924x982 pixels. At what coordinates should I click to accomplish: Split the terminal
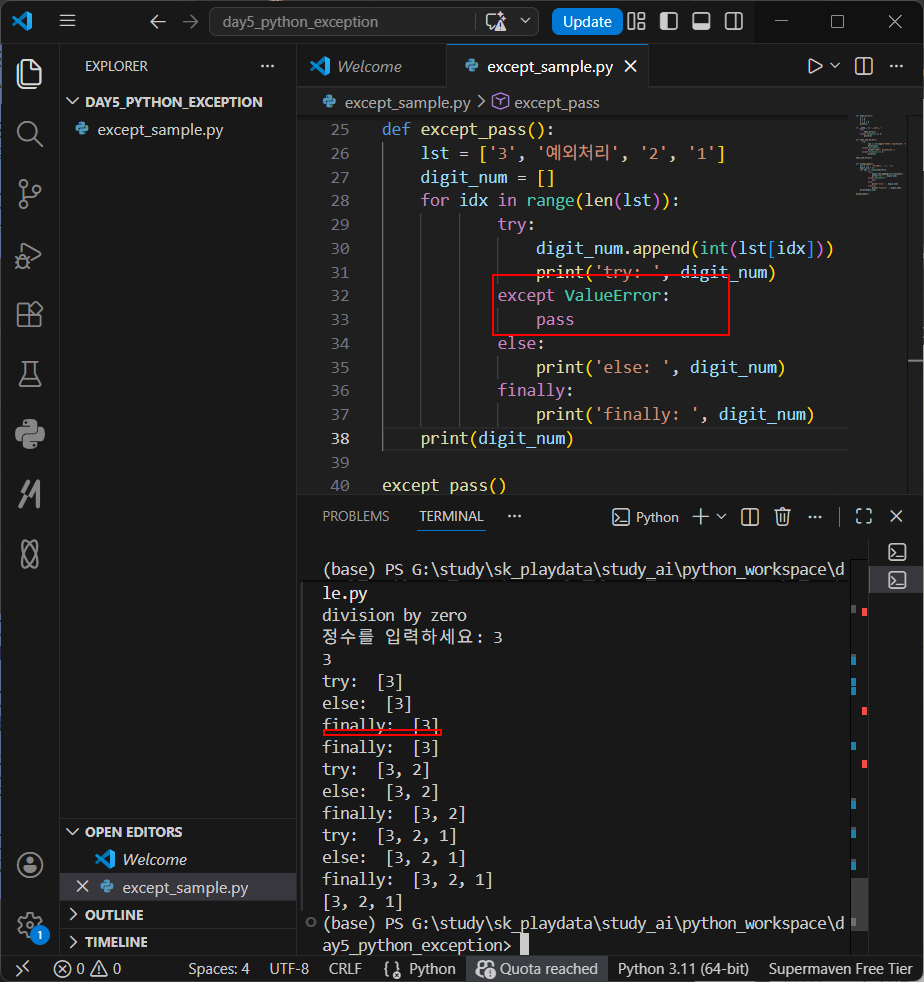(x=750, y=517)
